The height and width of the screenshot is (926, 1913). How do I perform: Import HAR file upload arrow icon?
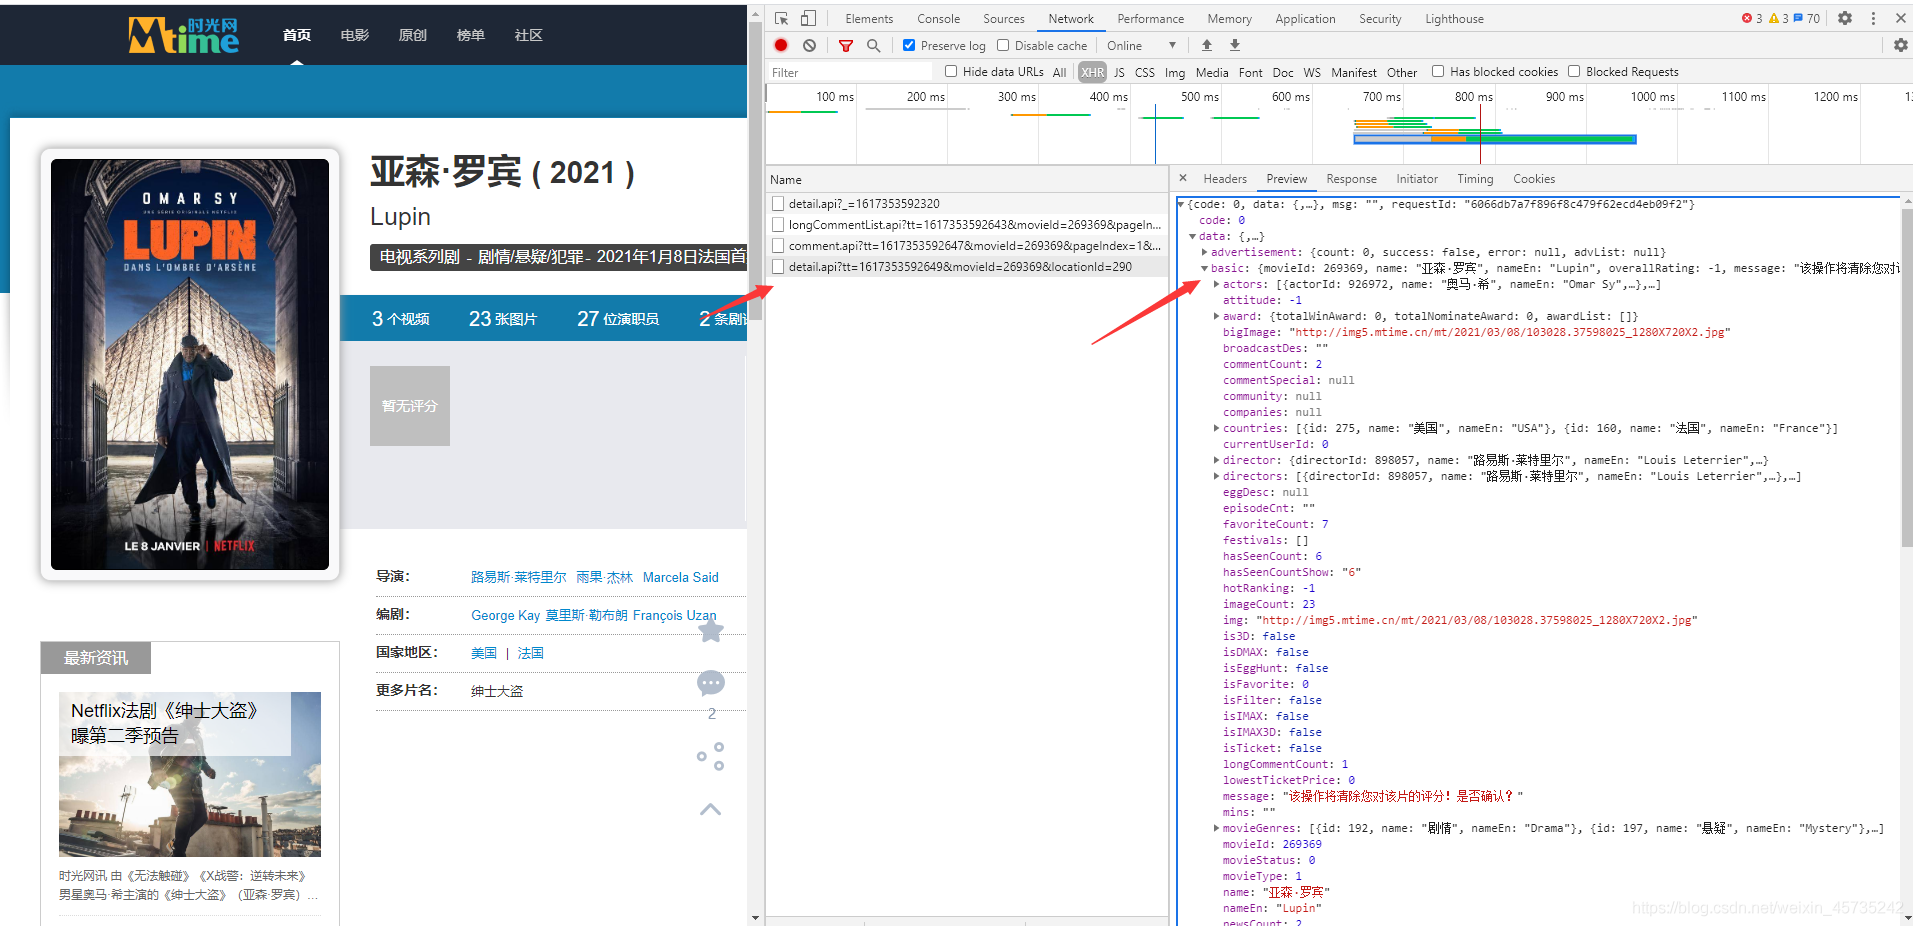tap(1207, 45)
